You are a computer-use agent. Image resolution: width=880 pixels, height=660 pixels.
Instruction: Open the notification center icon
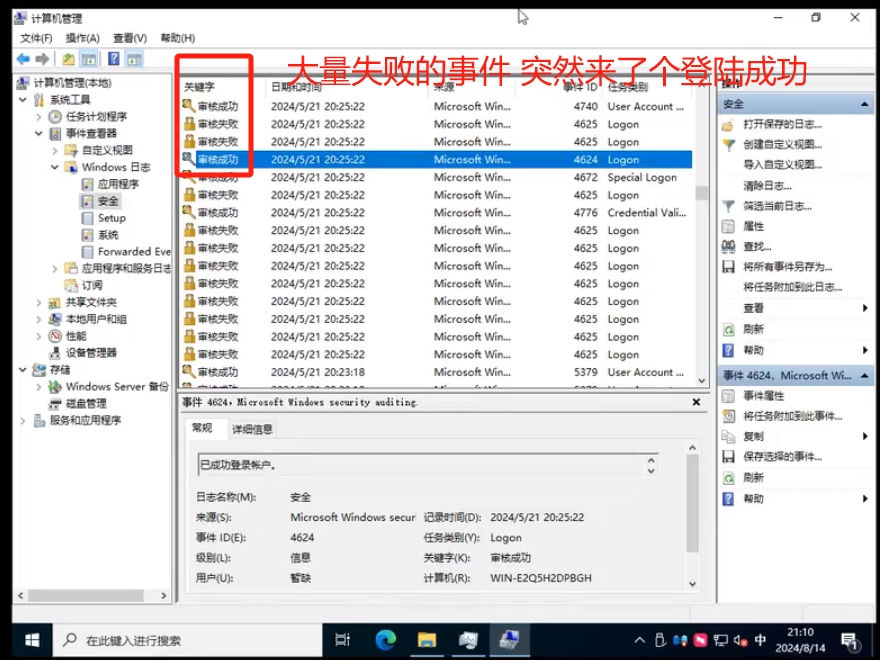point(849,641)
